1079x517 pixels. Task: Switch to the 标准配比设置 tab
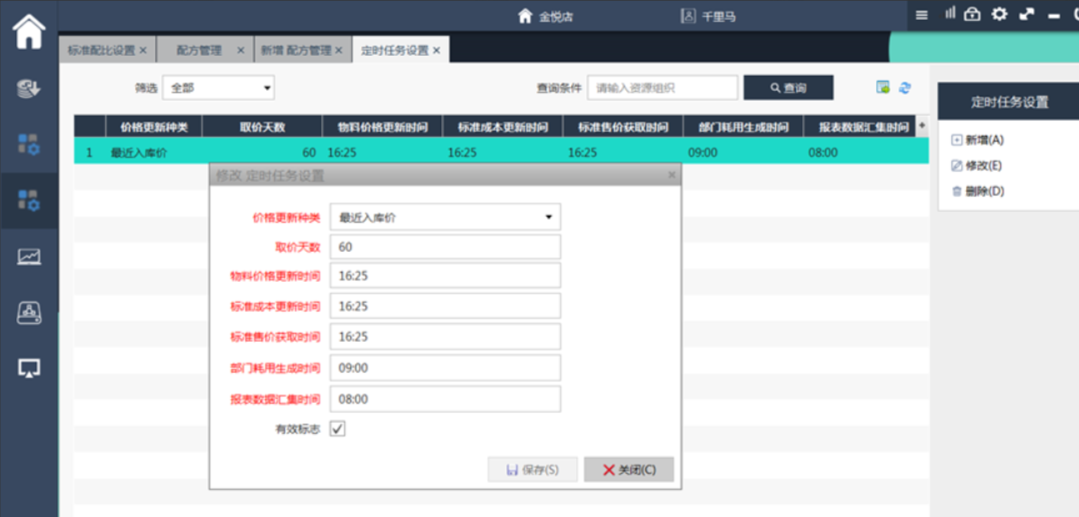101,50
